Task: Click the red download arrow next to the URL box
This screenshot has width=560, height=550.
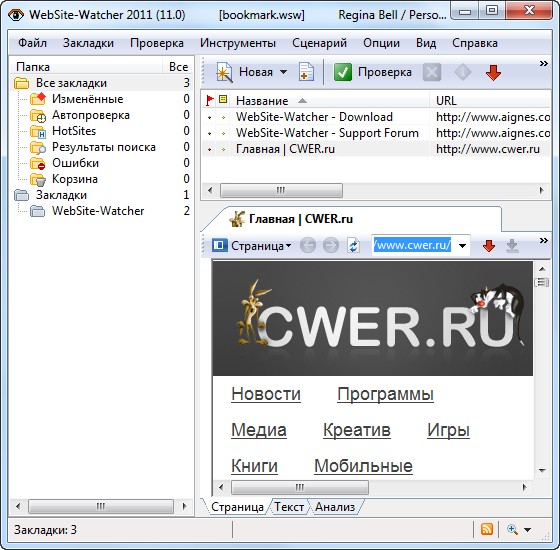Action: (489, 246)
